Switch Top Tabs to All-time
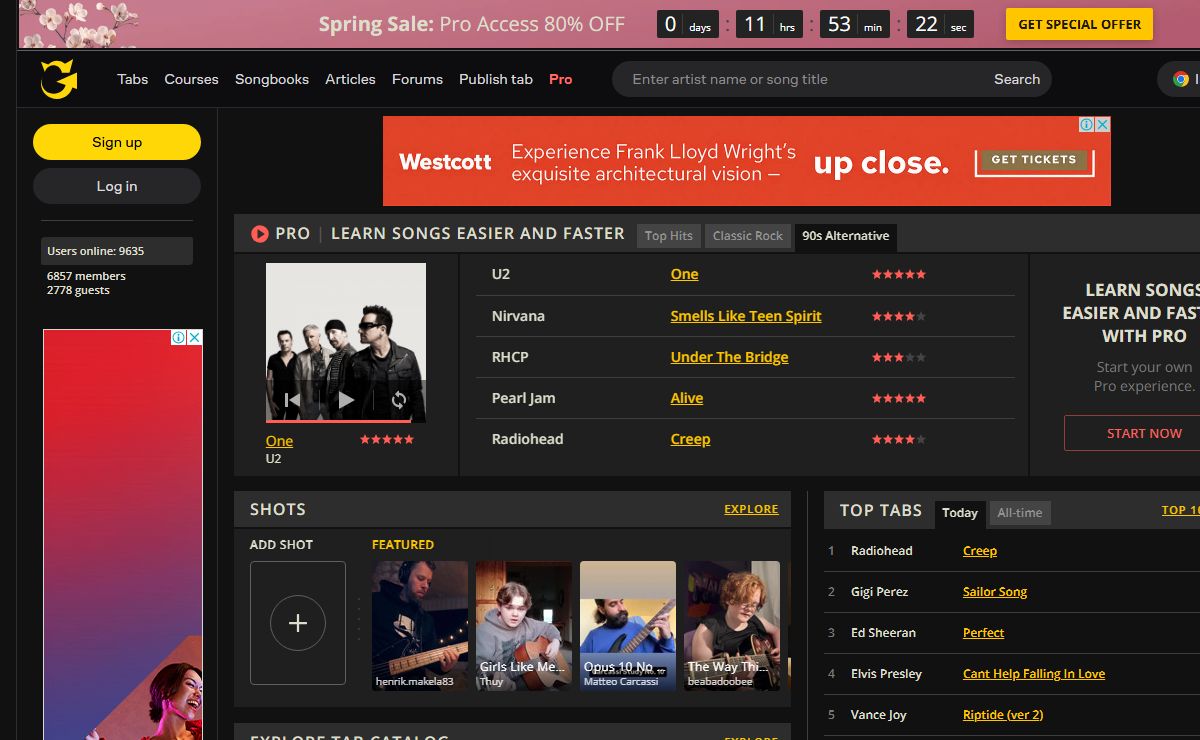 pyautogui.click(x=1020, y=513)
